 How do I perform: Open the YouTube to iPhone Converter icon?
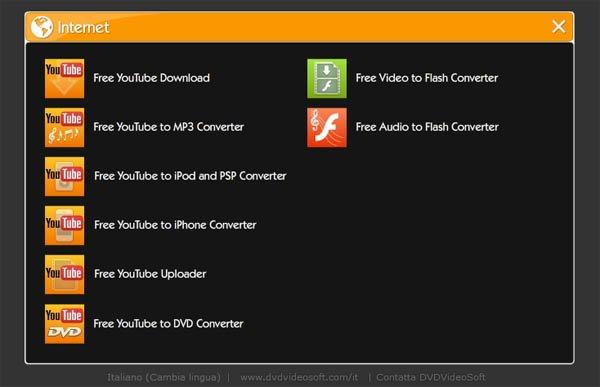pyautogui.click(x=64, y=225)
